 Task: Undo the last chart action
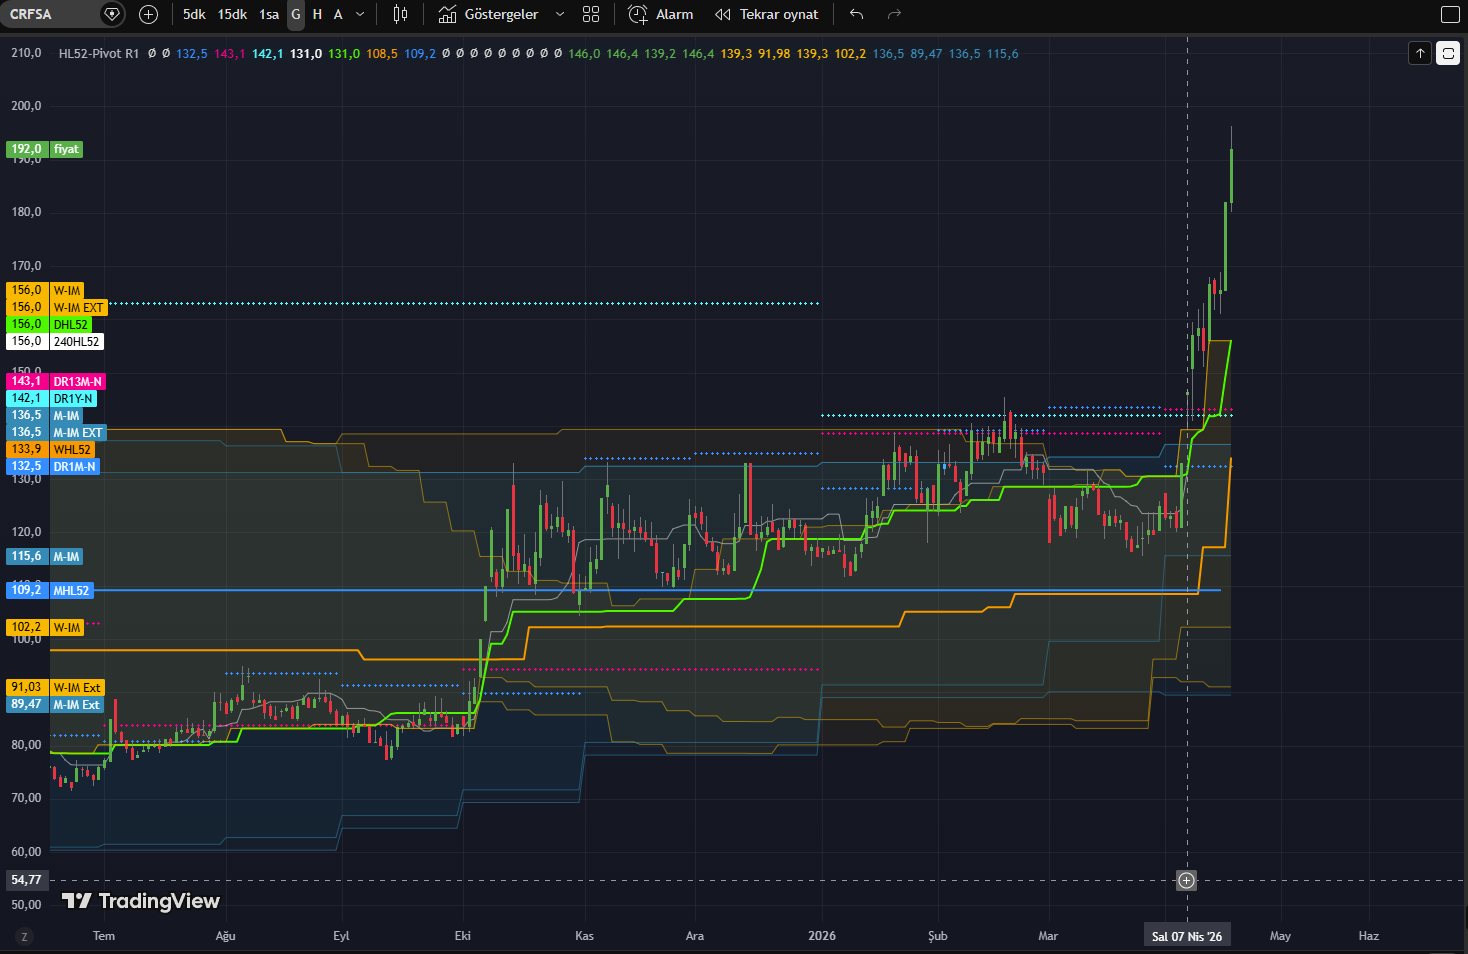pyautogui.click(x=856, y=14)
